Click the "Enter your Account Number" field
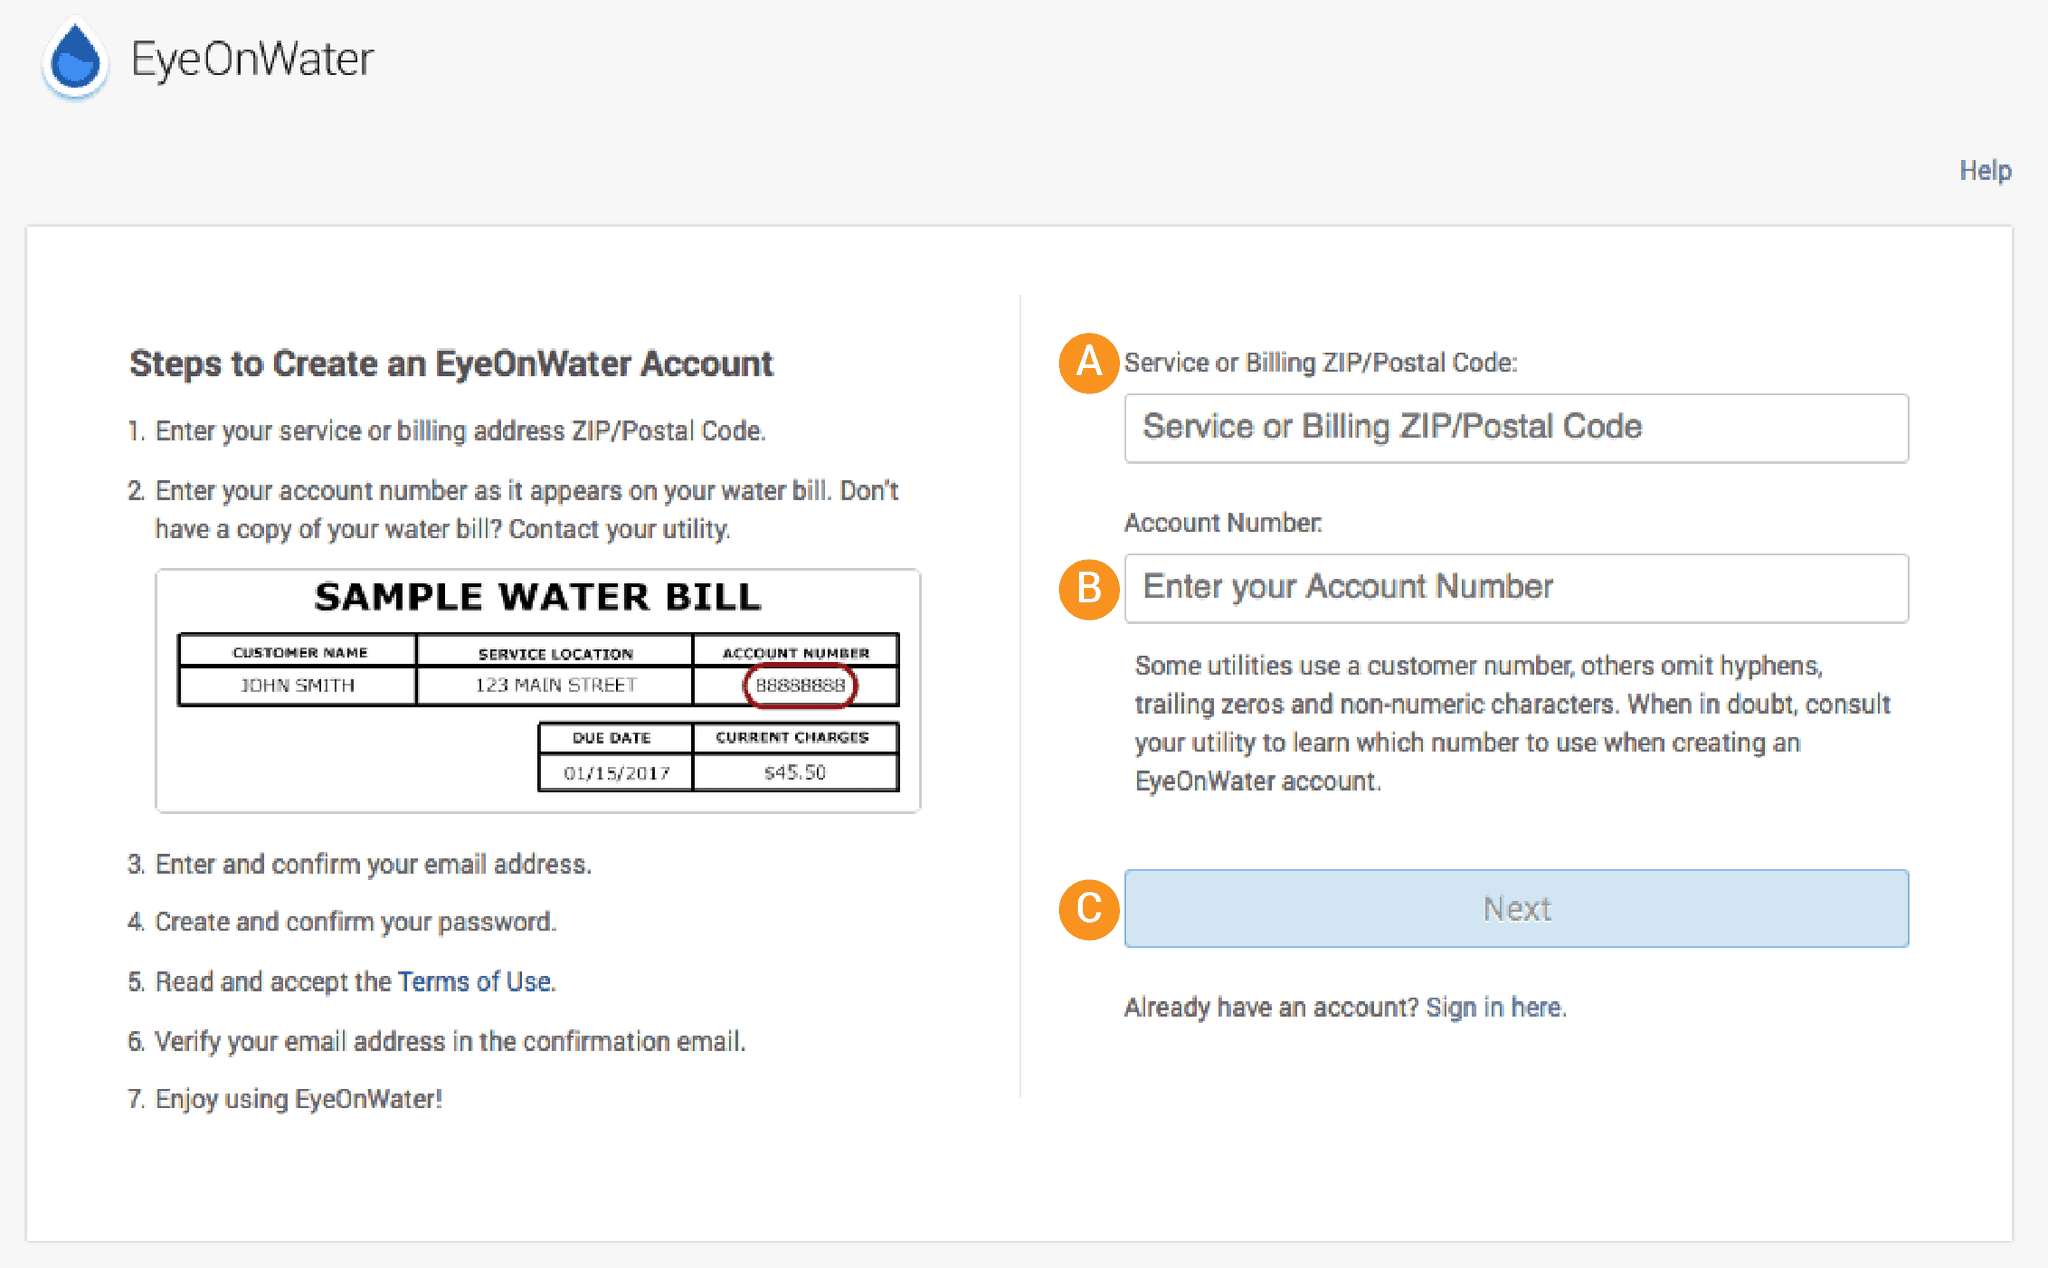The height and width of the screenshot is (1268, 2048). coord(1516,589)
